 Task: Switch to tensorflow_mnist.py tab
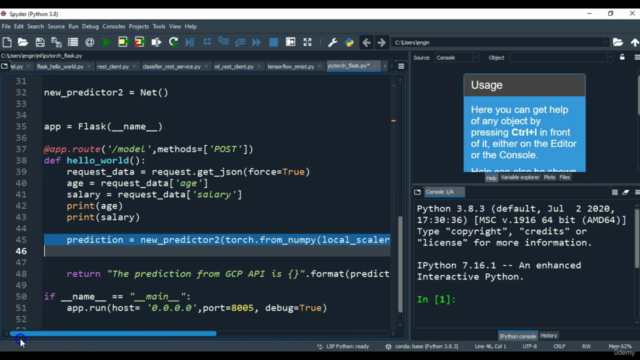point(291,67)
